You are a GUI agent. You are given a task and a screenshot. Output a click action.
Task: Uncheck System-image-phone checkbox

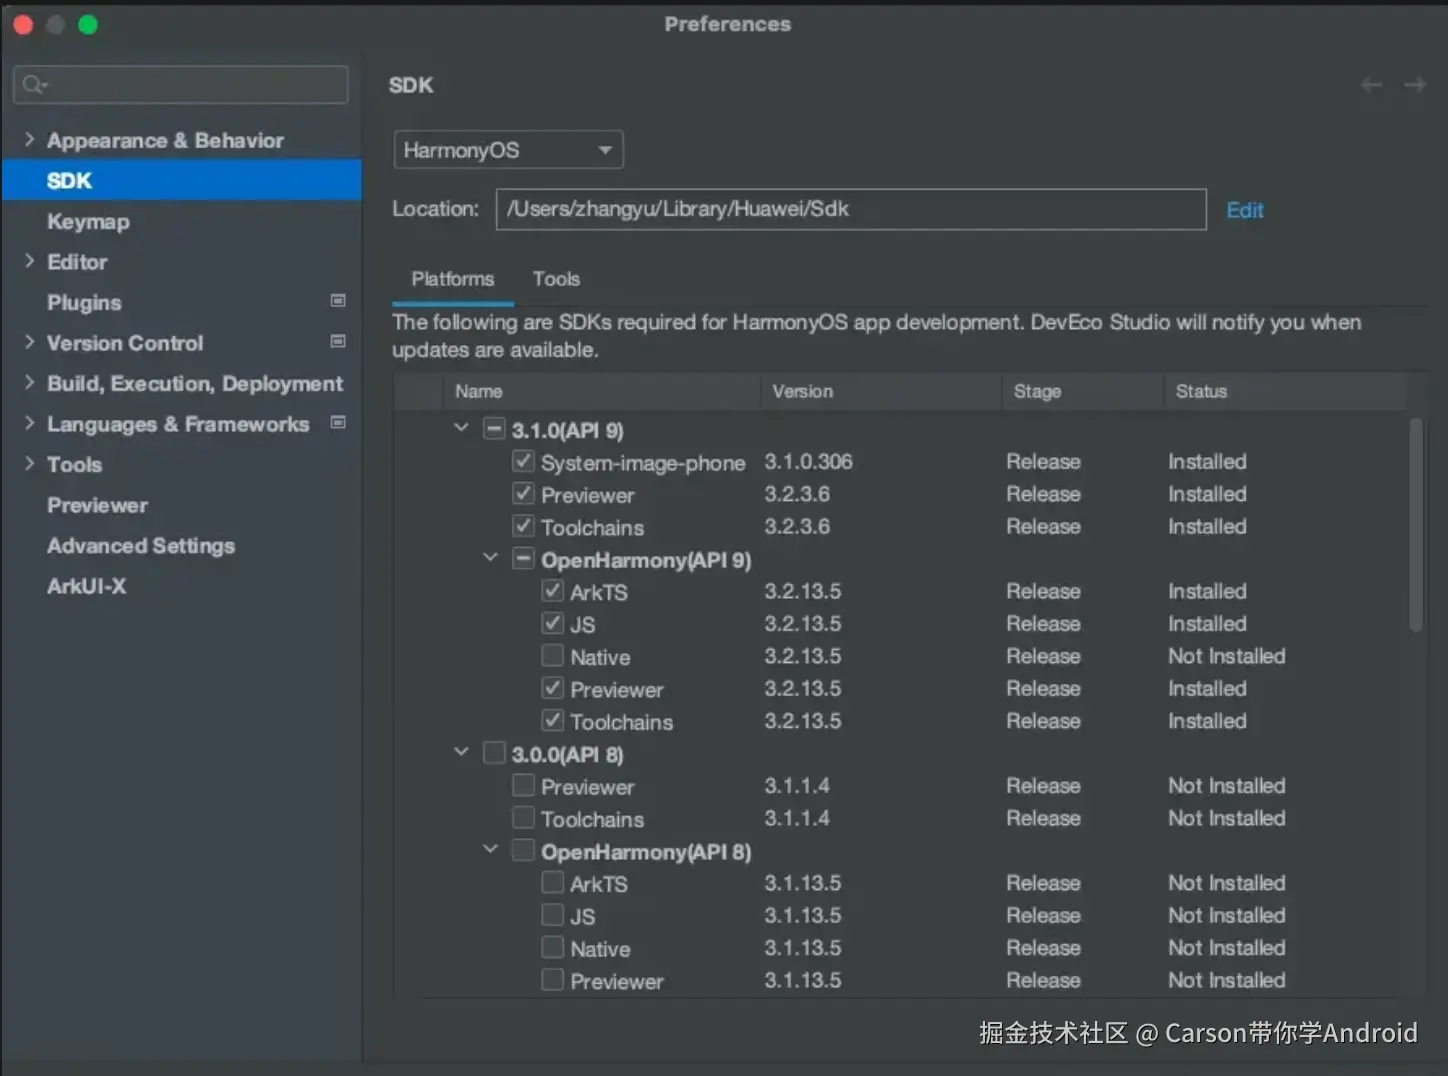tap(523, 461)
